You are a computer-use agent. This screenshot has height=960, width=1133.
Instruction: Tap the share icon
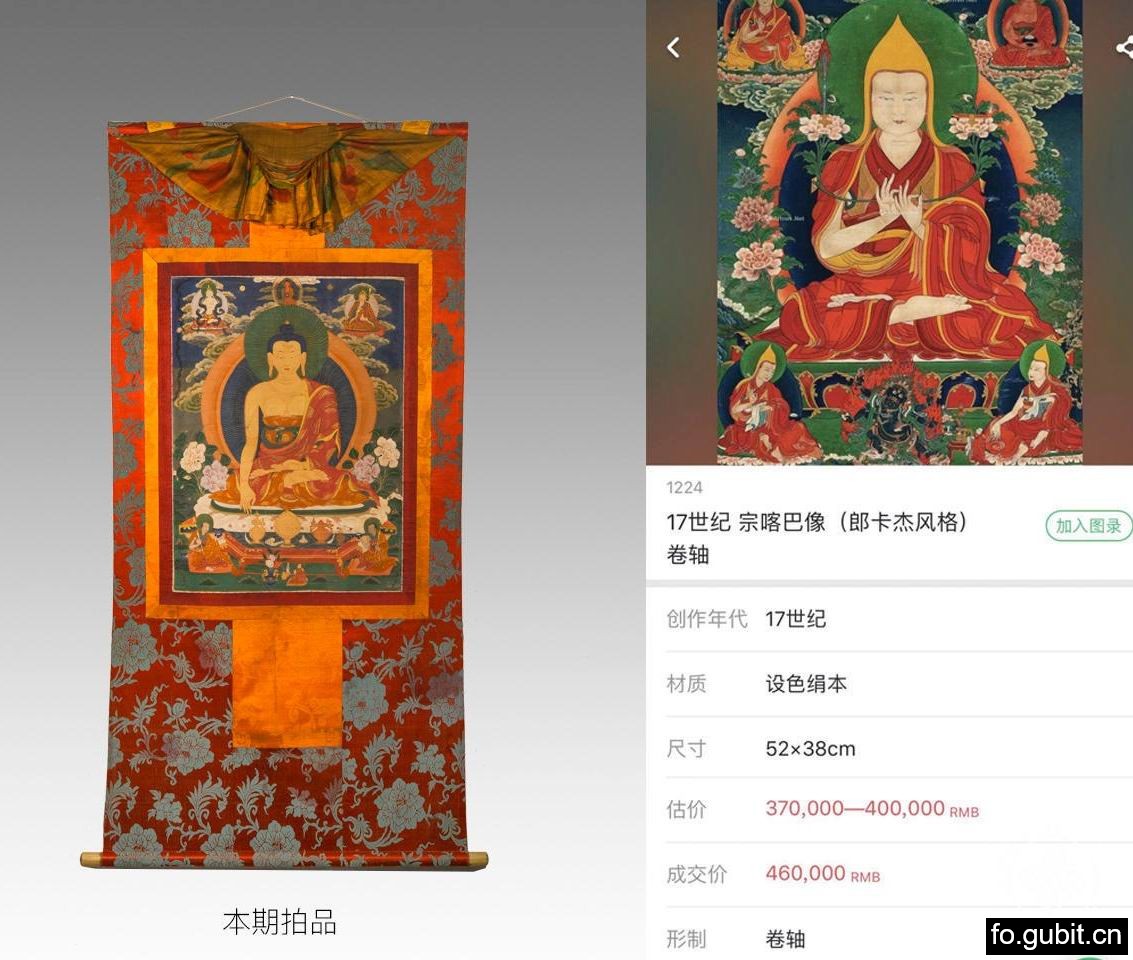(1124, 48)
